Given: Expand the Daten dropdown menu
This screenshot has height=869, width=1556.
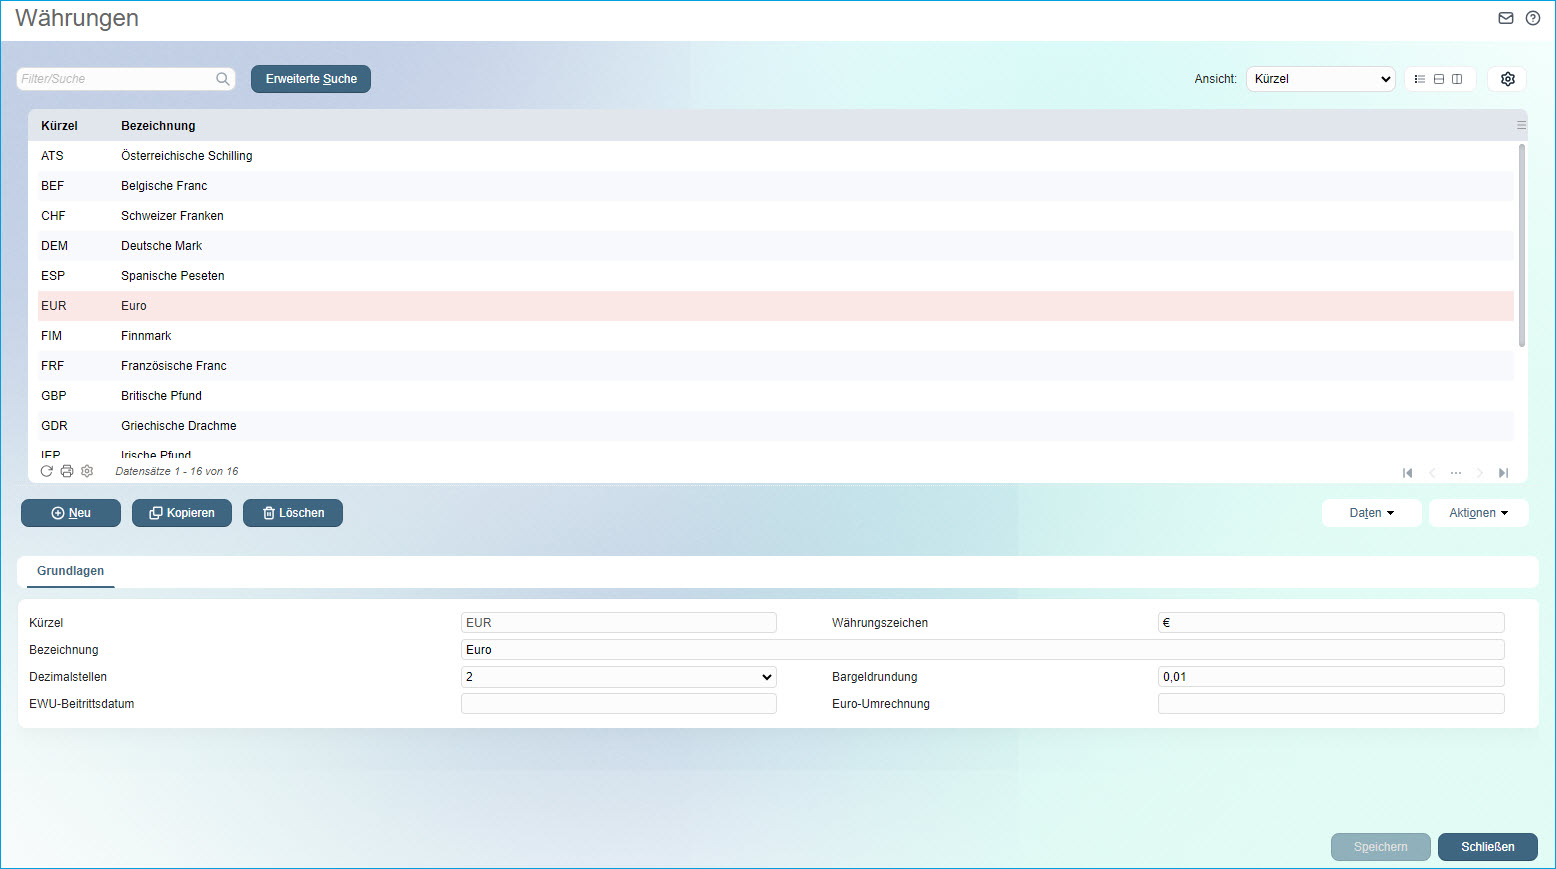Looking at the screenshot, I should [1371, 513].
